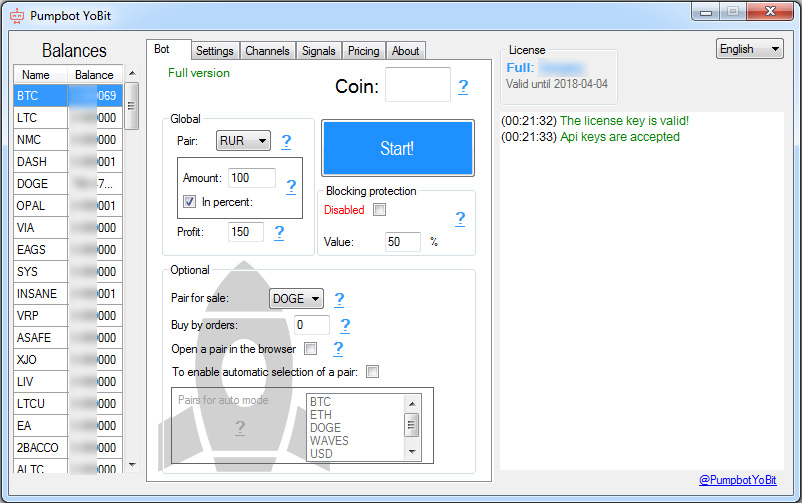The height and width of the screenshot is (503, 802).
Task: Click Balances list scrollbar up arrow
Action: pyautogui.click(x=132, y=73)
